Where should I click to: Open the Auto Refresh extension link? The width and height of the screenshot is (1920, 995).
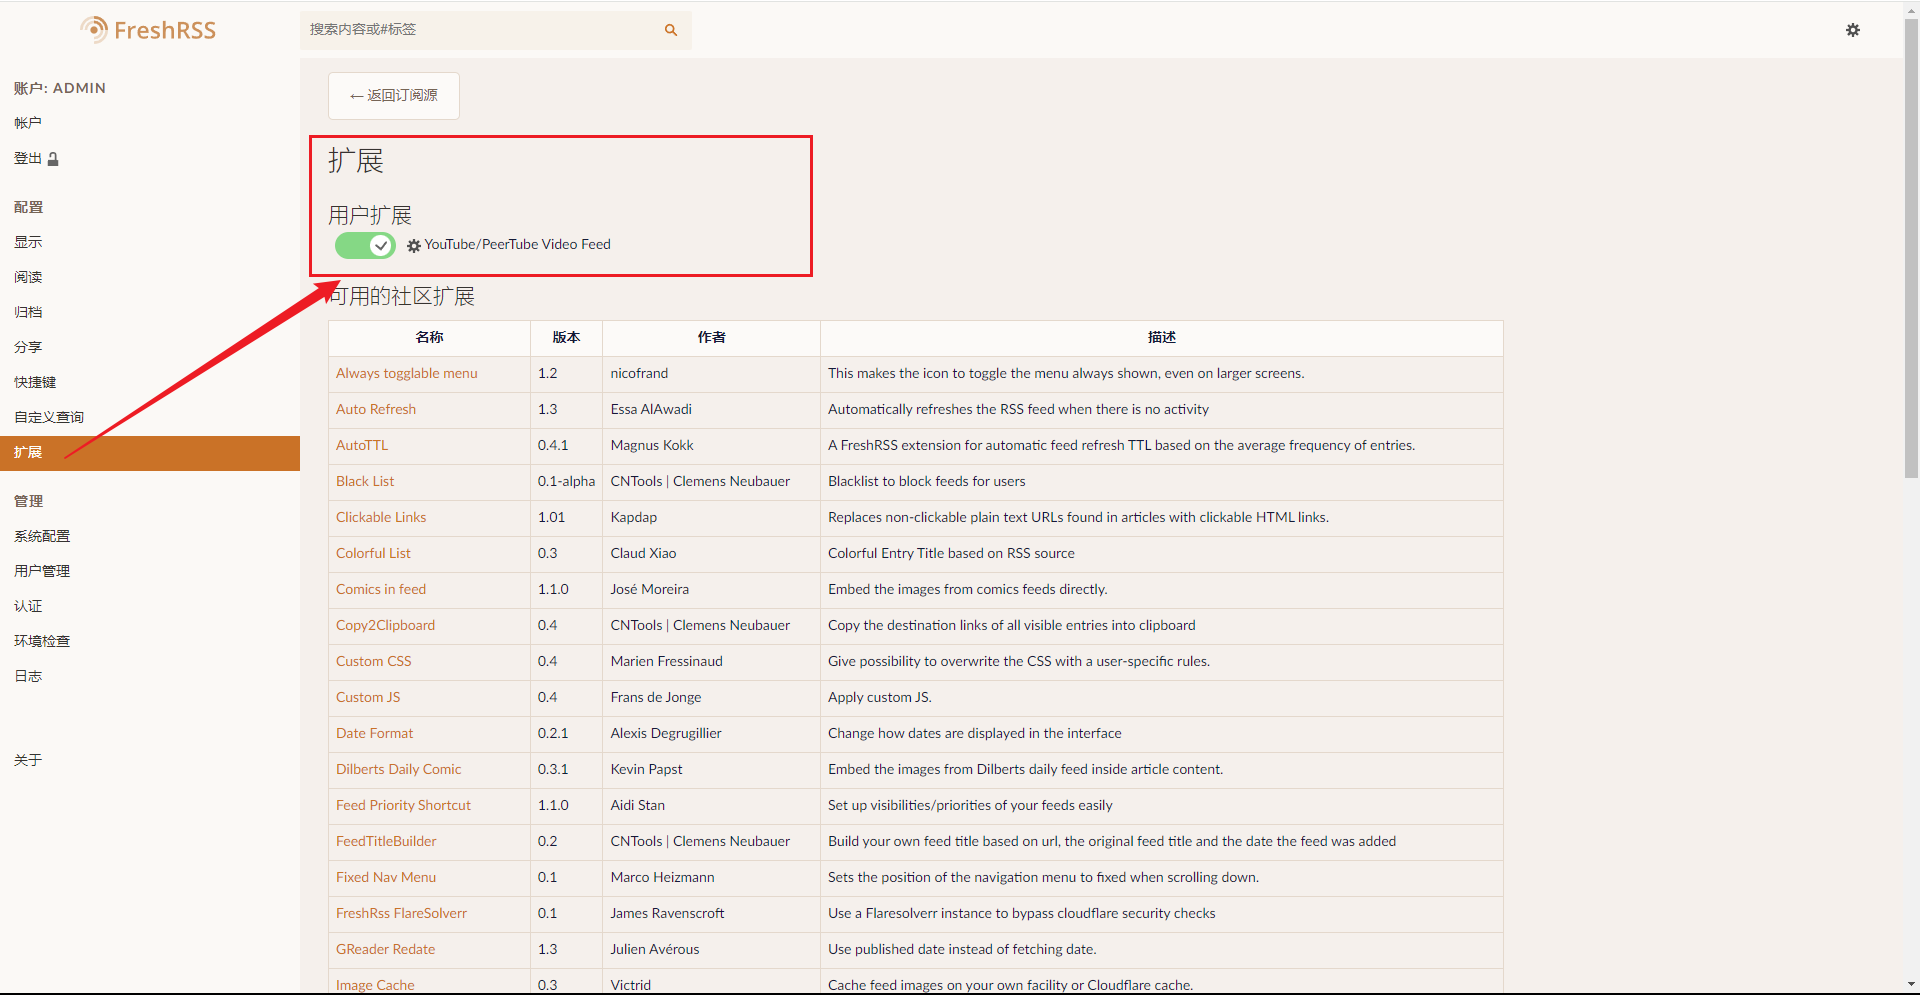[x=376, y=409]
